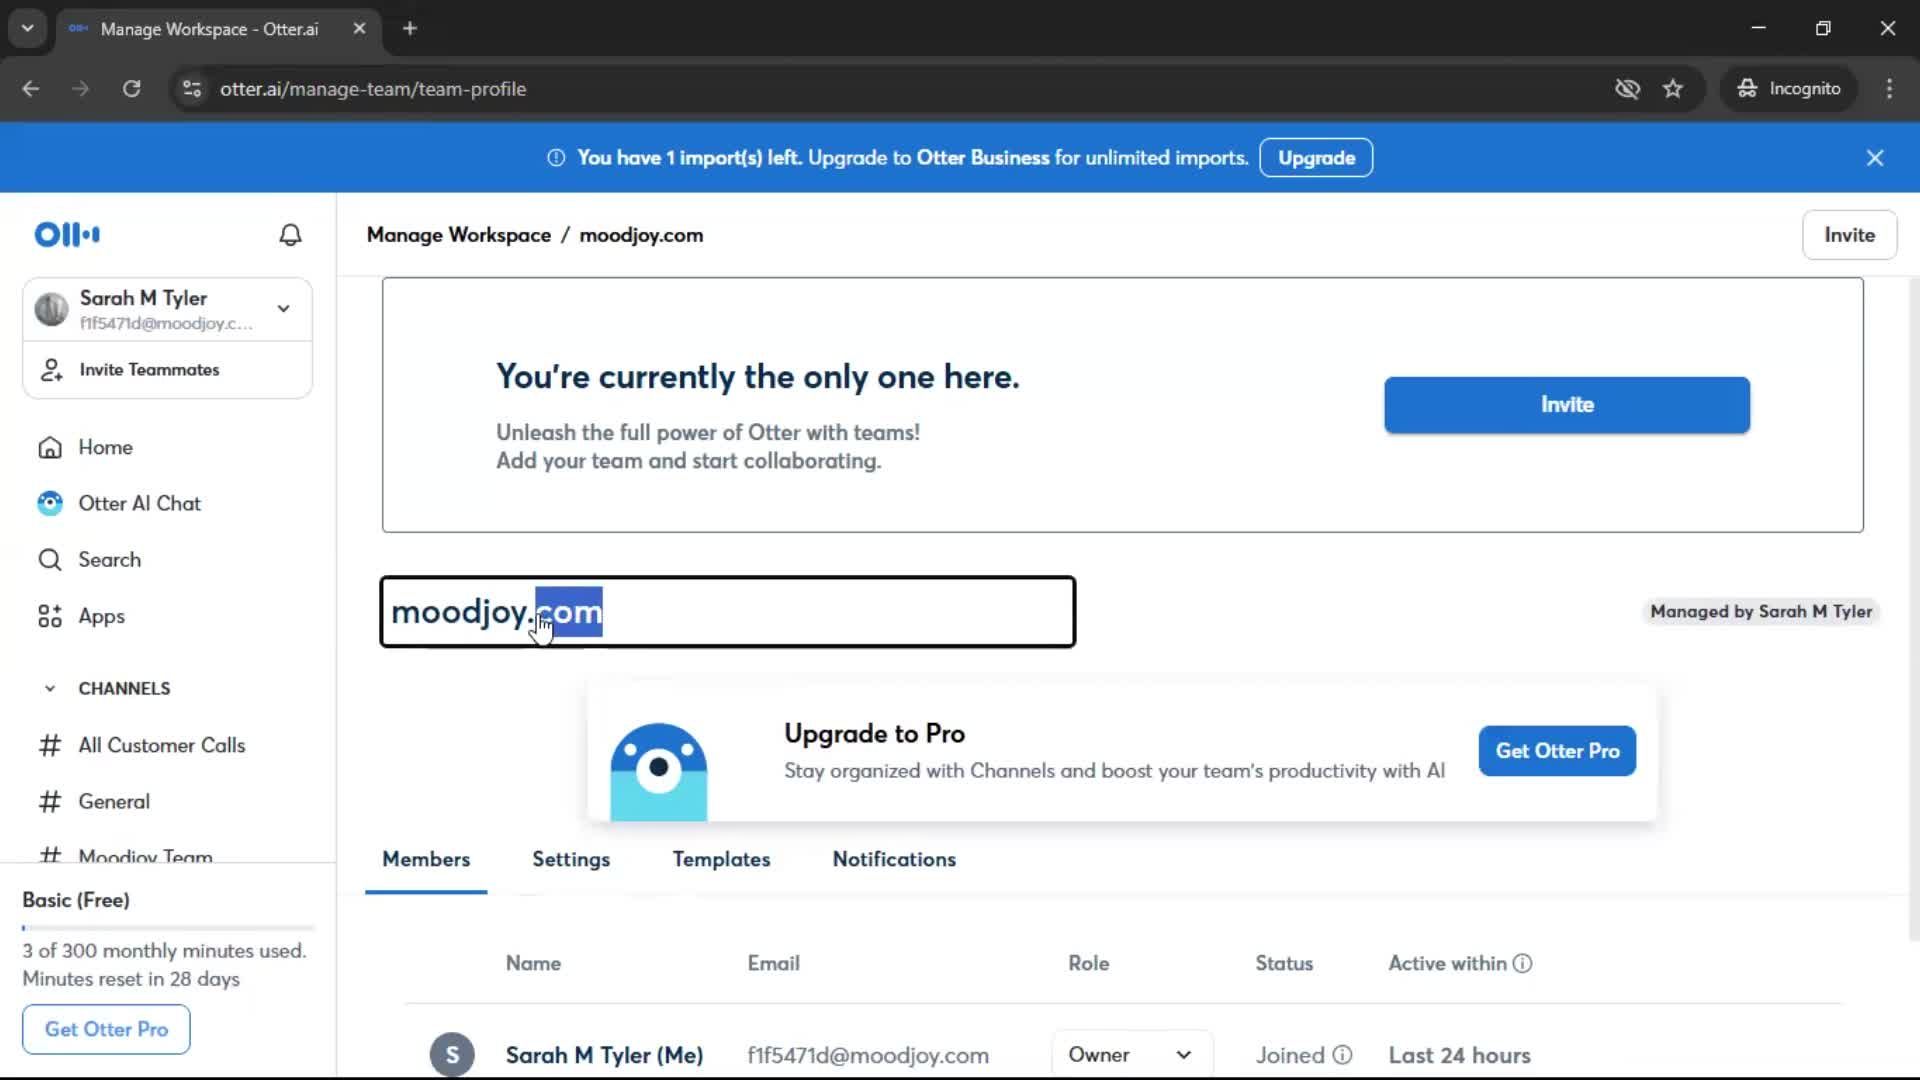Open Apps in the sidebar
Viewport: 1920px width, 1080px height.
81,616
